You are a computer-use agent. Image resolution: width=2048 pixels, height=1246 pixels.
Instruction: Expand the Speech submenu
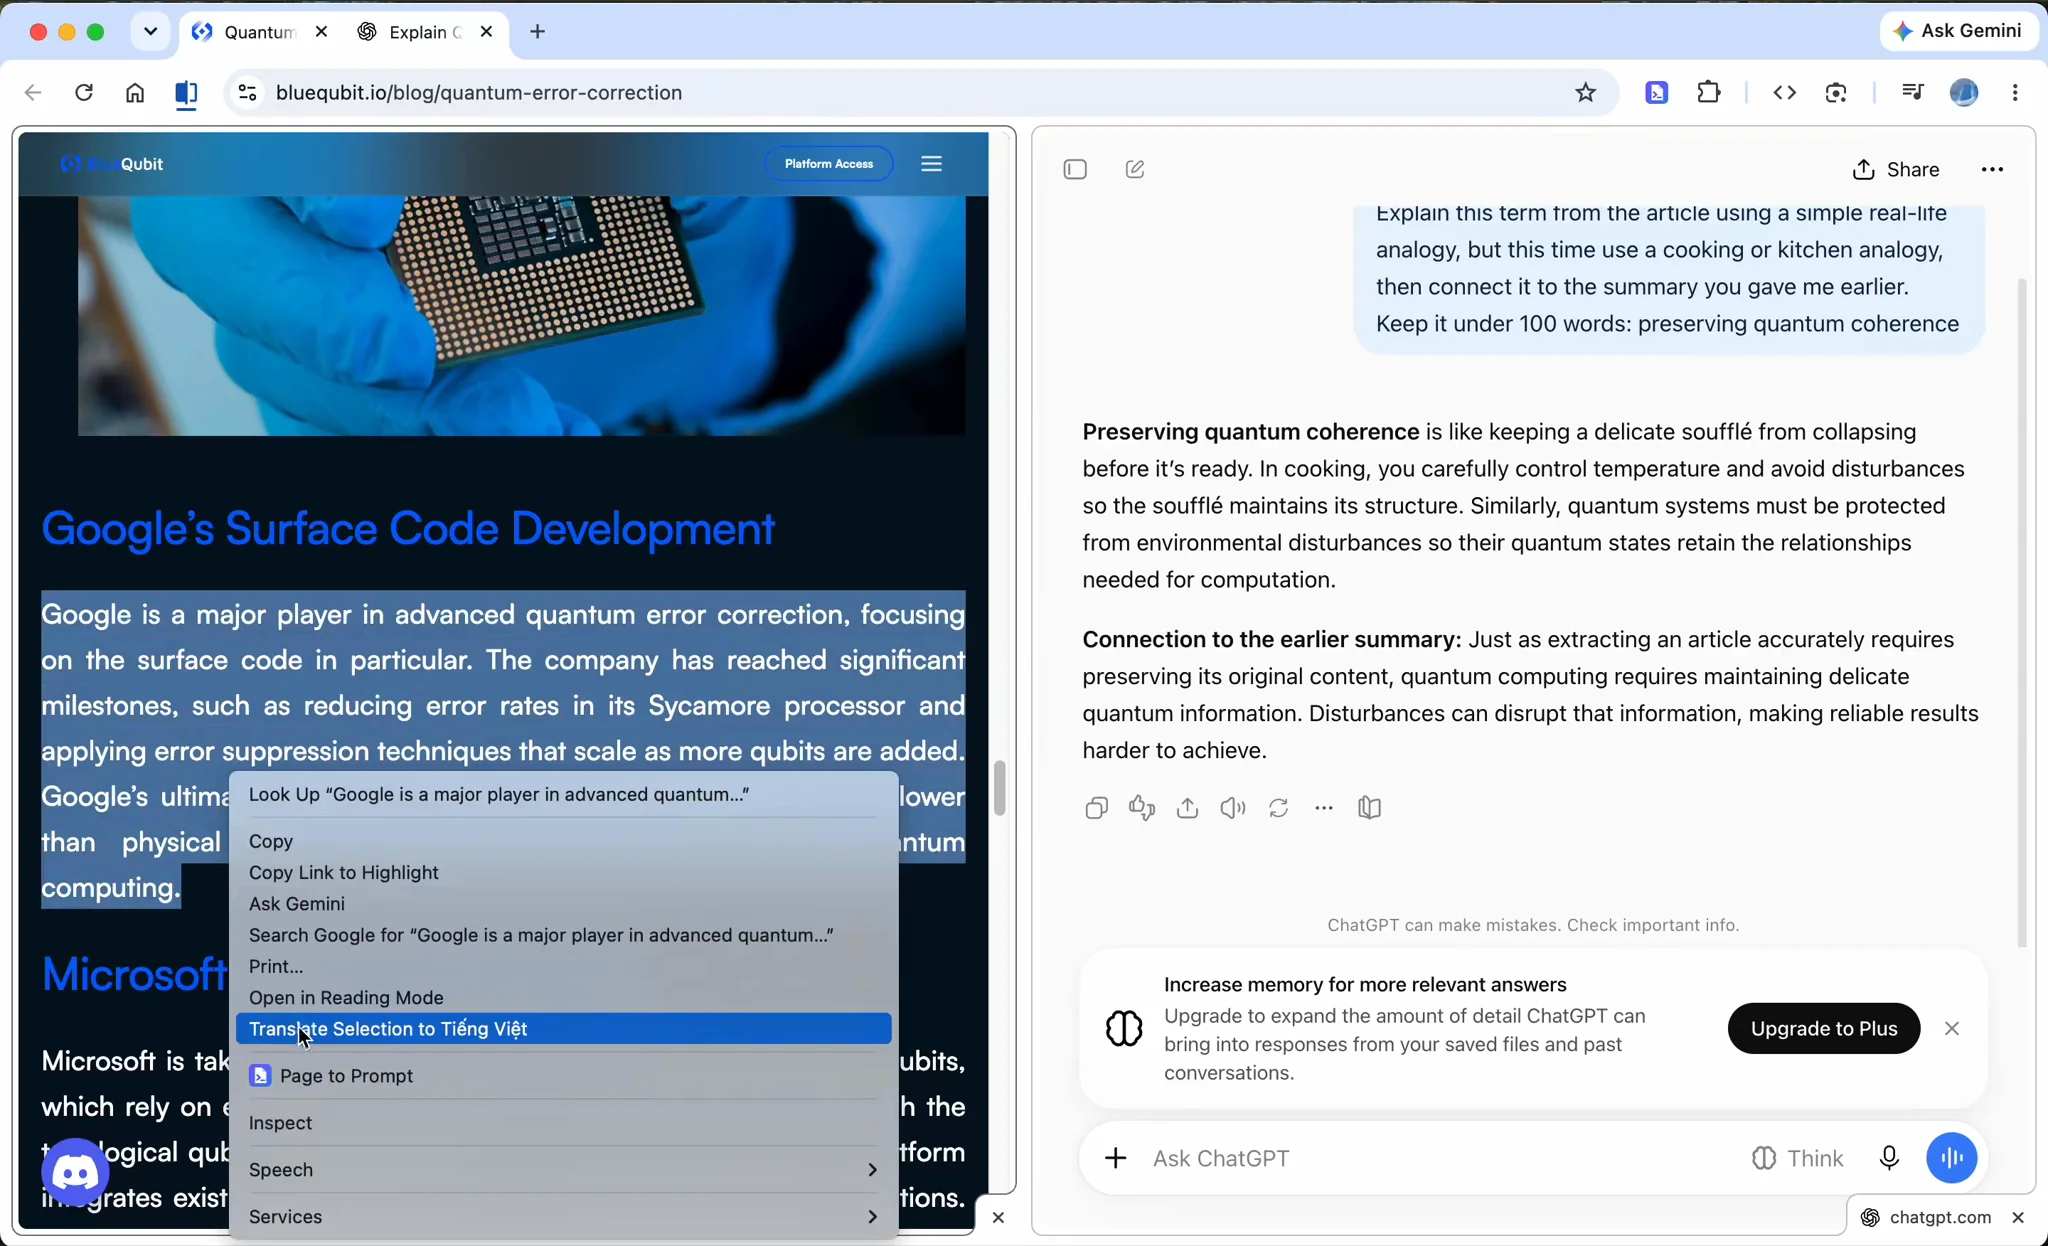(563, 1170)
